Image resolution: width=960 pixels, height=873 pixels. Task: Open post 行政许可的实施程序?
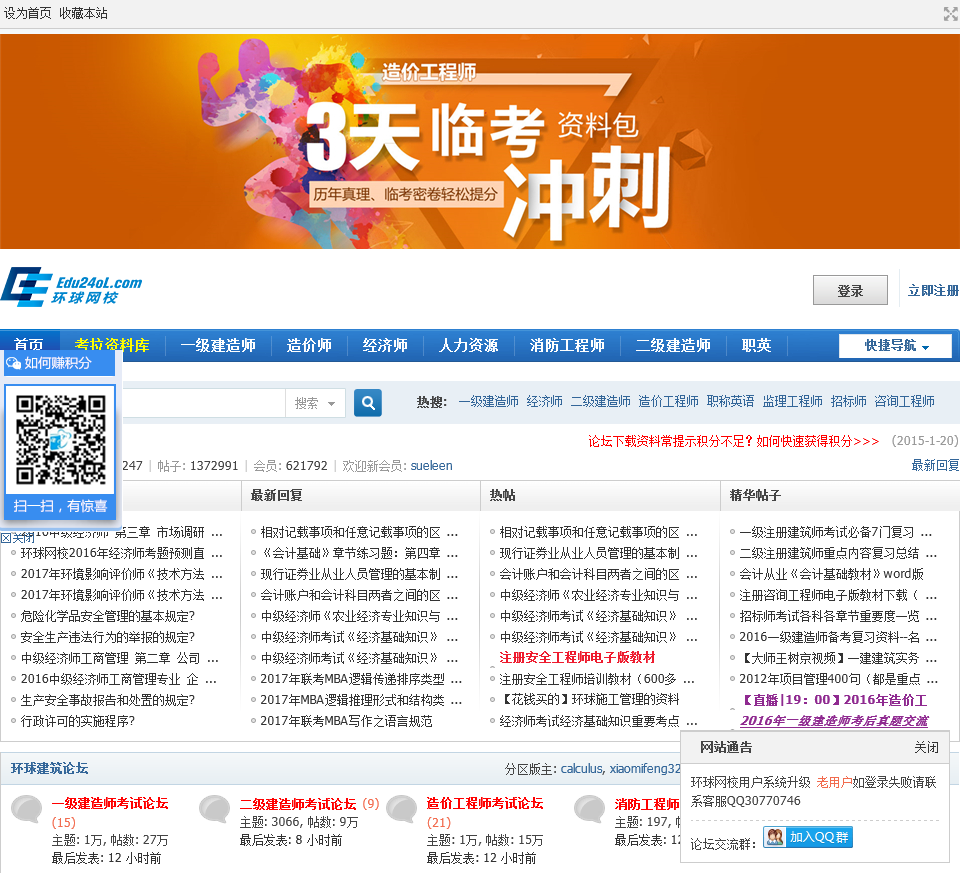coord(78,721)
